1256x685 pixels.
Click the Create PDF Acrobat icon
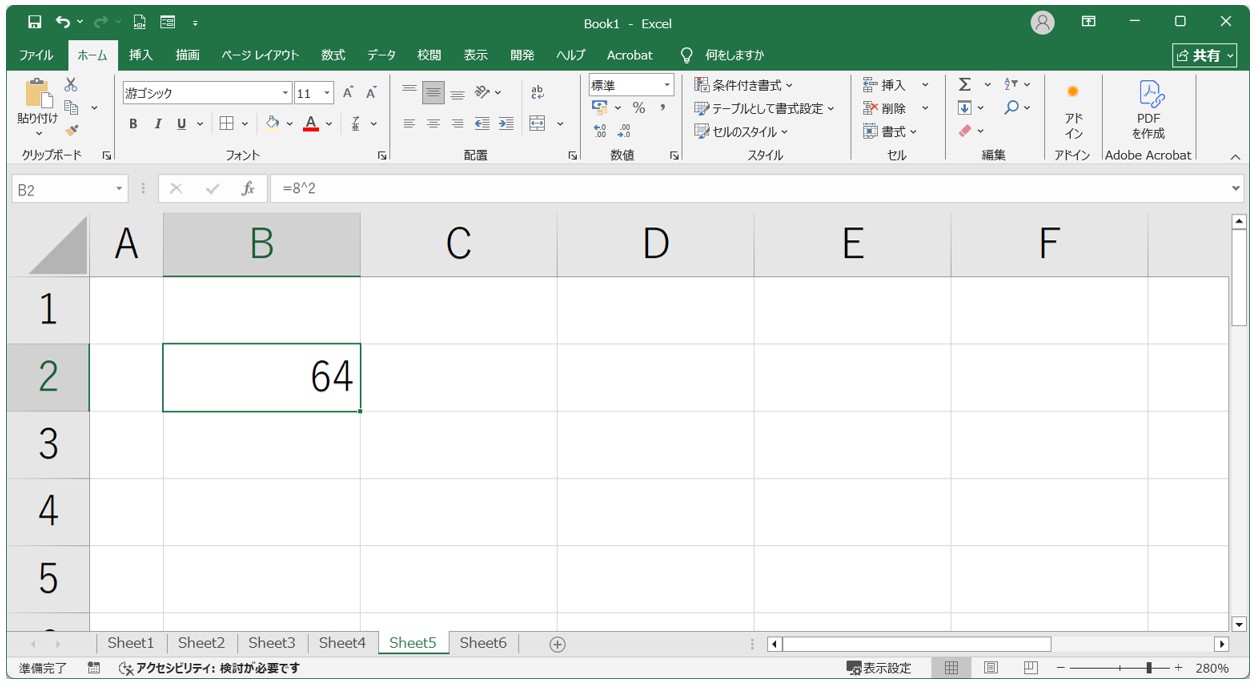click(1148, 110)
